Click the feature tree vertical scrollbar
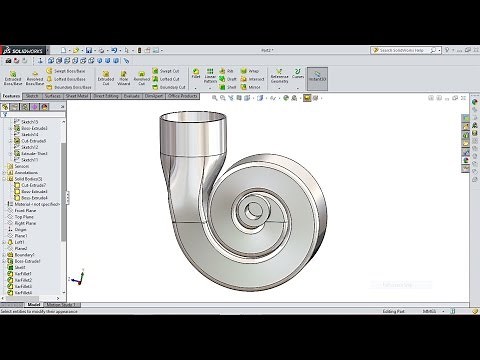Viewport: 480px width, 360px height. (x=63, y=192)
